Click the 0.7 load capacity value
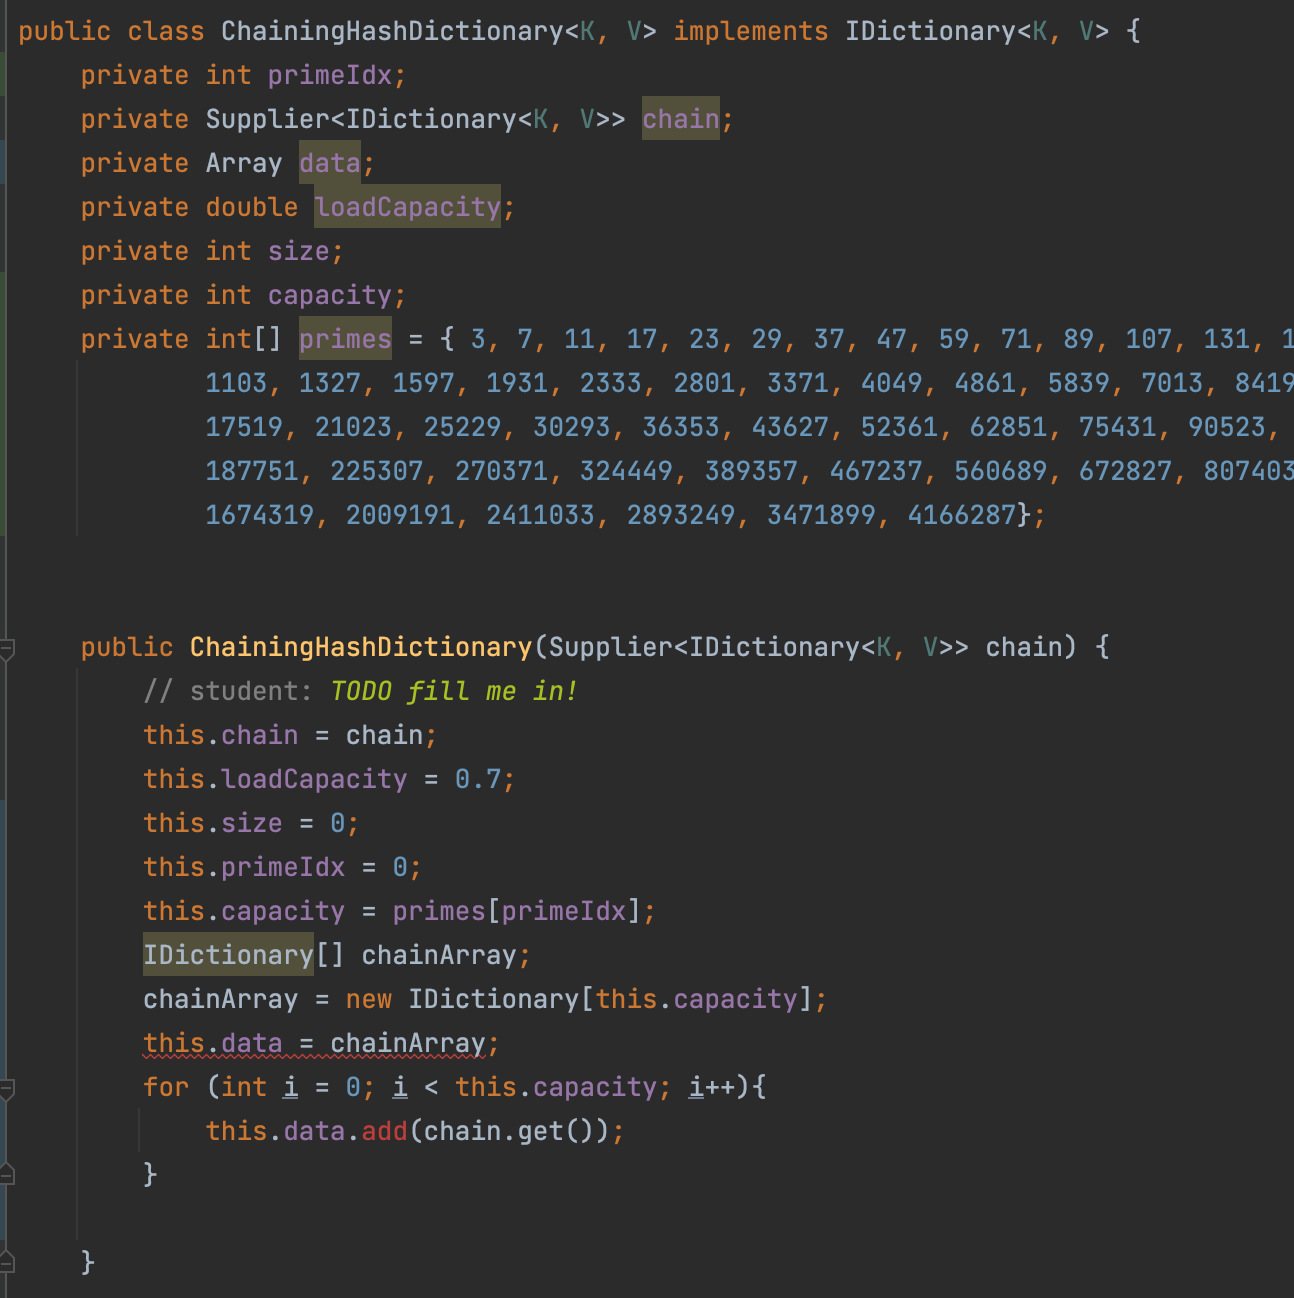This screenshot has height=1298, width=1294. click(x=477, y=779)
